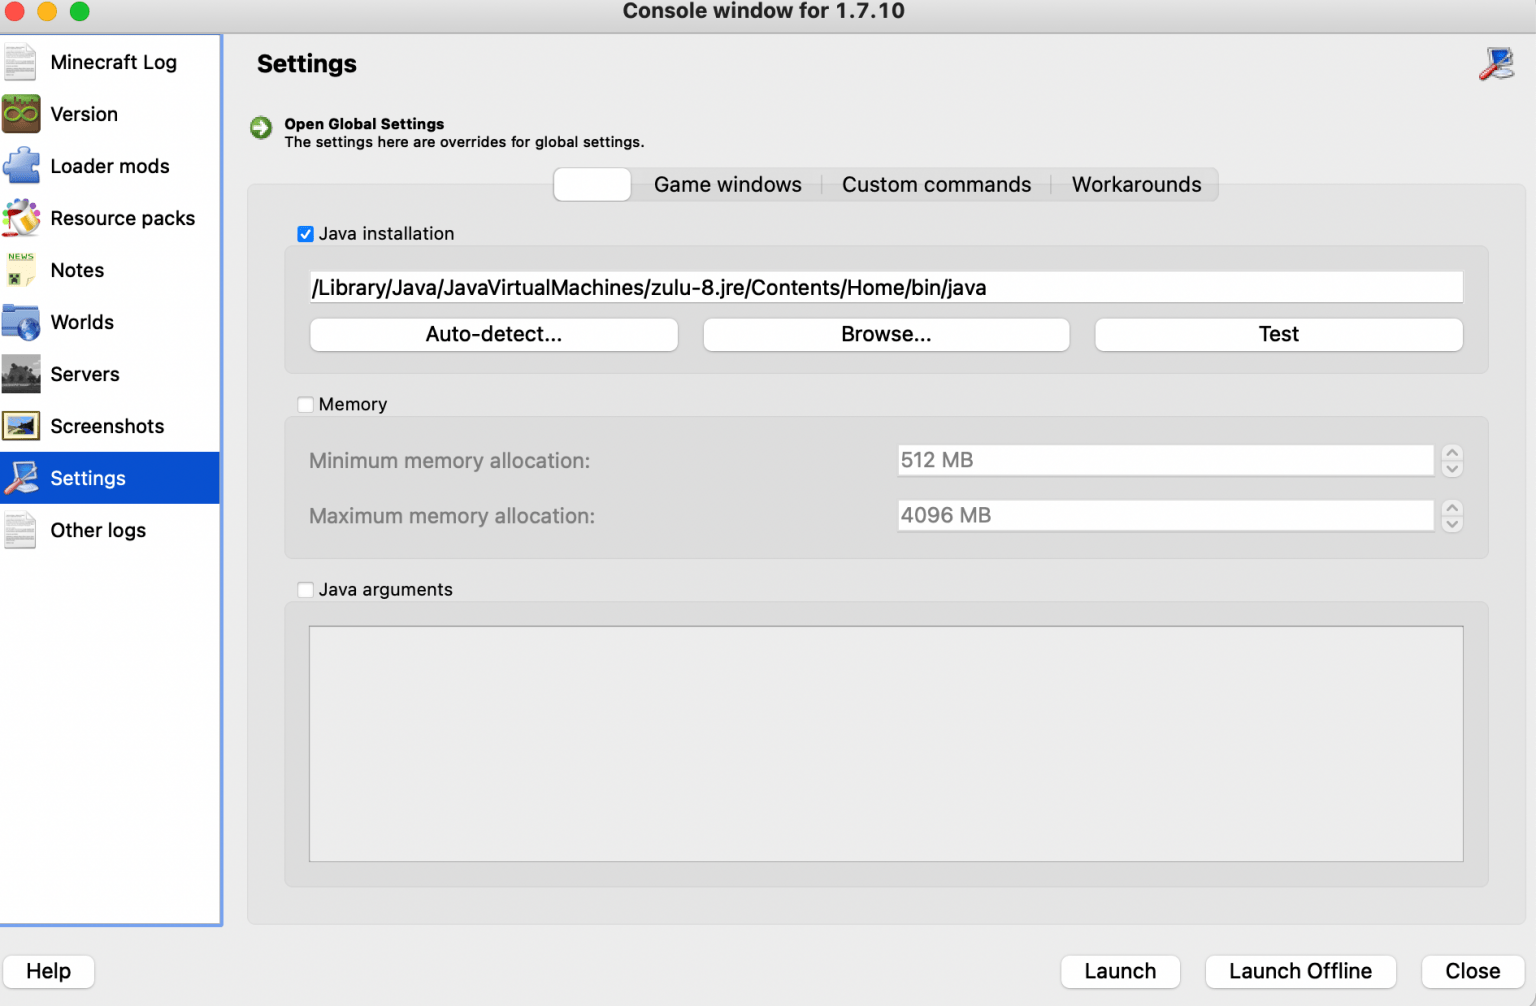Open the Workarounds tab
The width and height of the screenshot is (1536, 1006).
pyautogui.click(x=1136, y=184)
